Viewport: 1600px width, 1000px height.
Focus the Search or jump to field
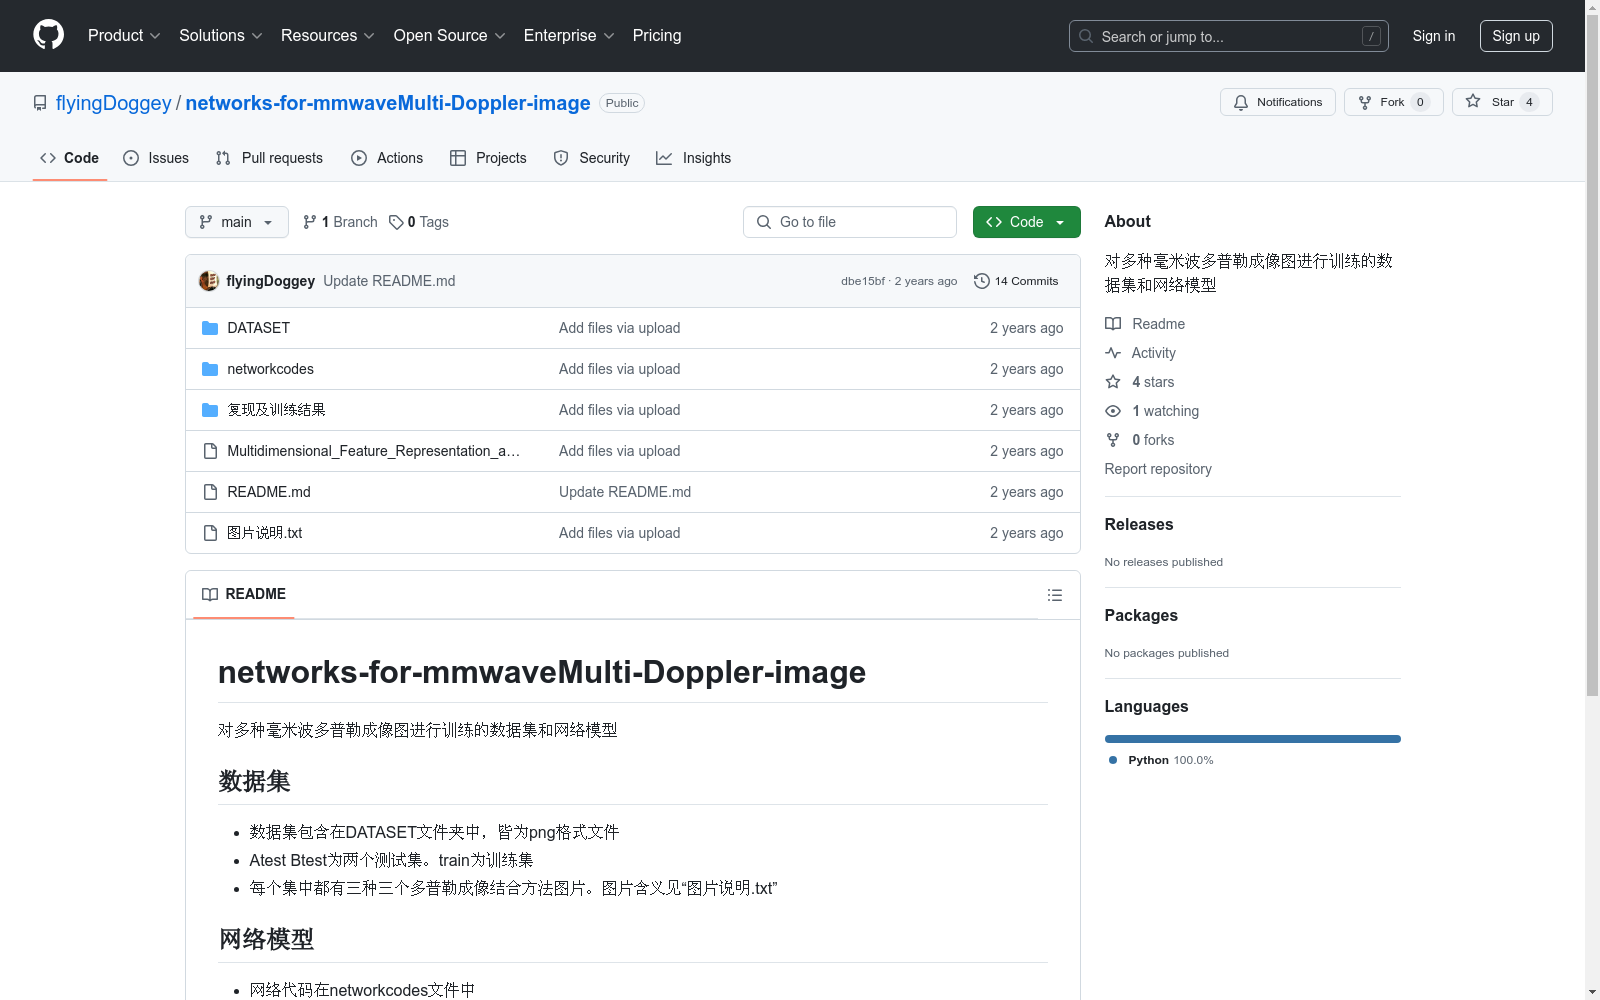(x=1228, y=36)
